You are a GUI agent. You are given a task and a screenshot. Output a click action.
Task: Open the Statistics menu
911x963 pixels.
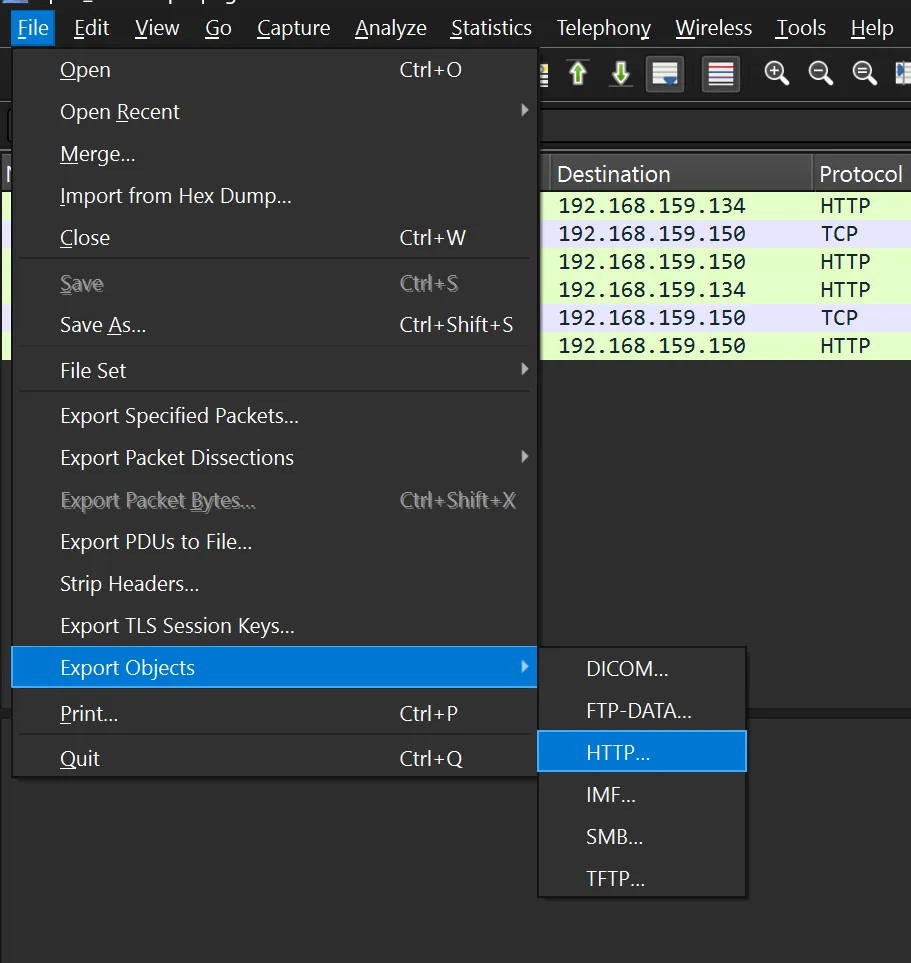point(491,28)
